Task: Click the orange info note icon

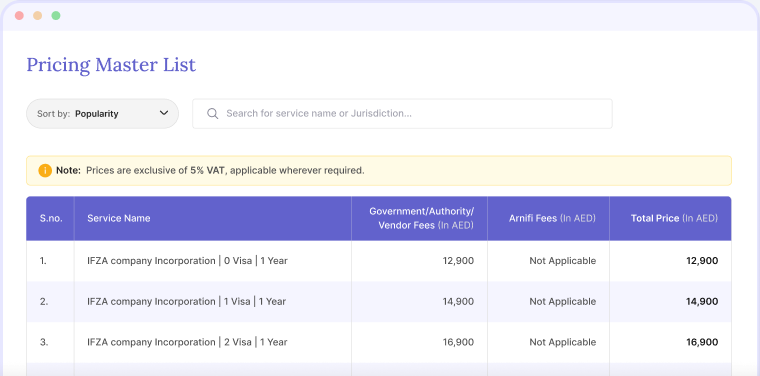Action: click(x=45, y=171)
